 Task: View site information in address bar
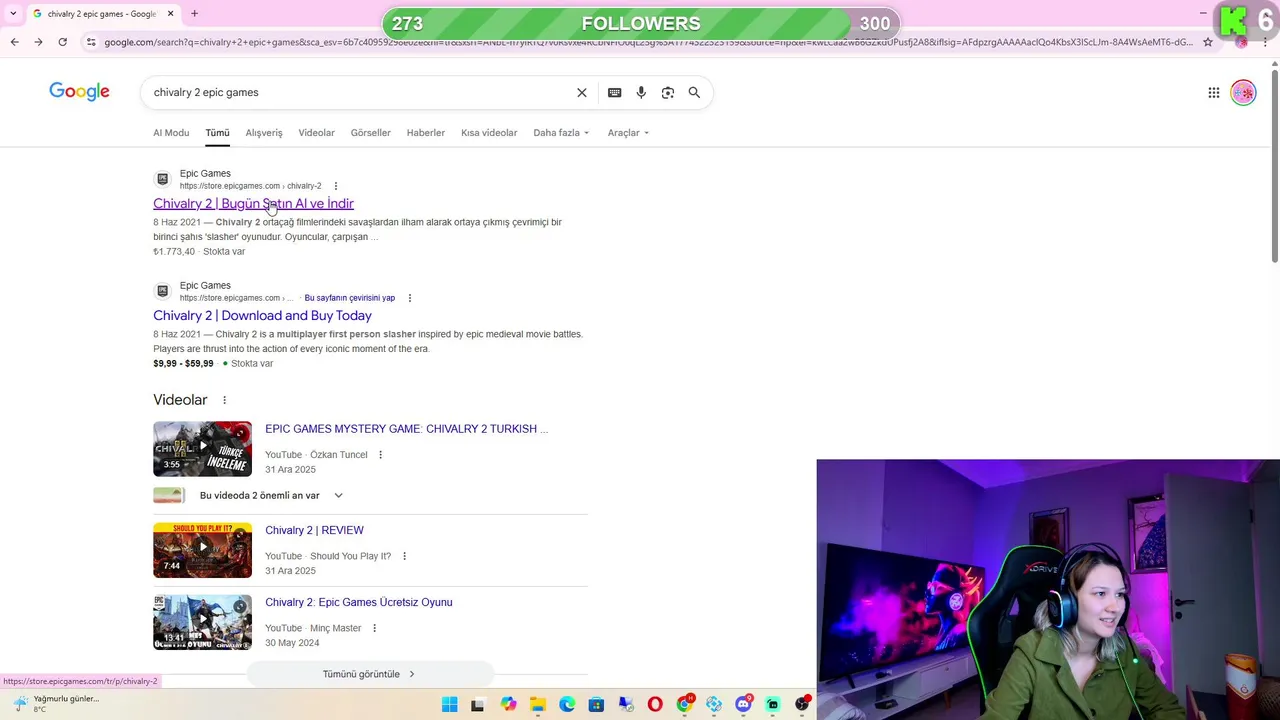click(x=91, y=42)
